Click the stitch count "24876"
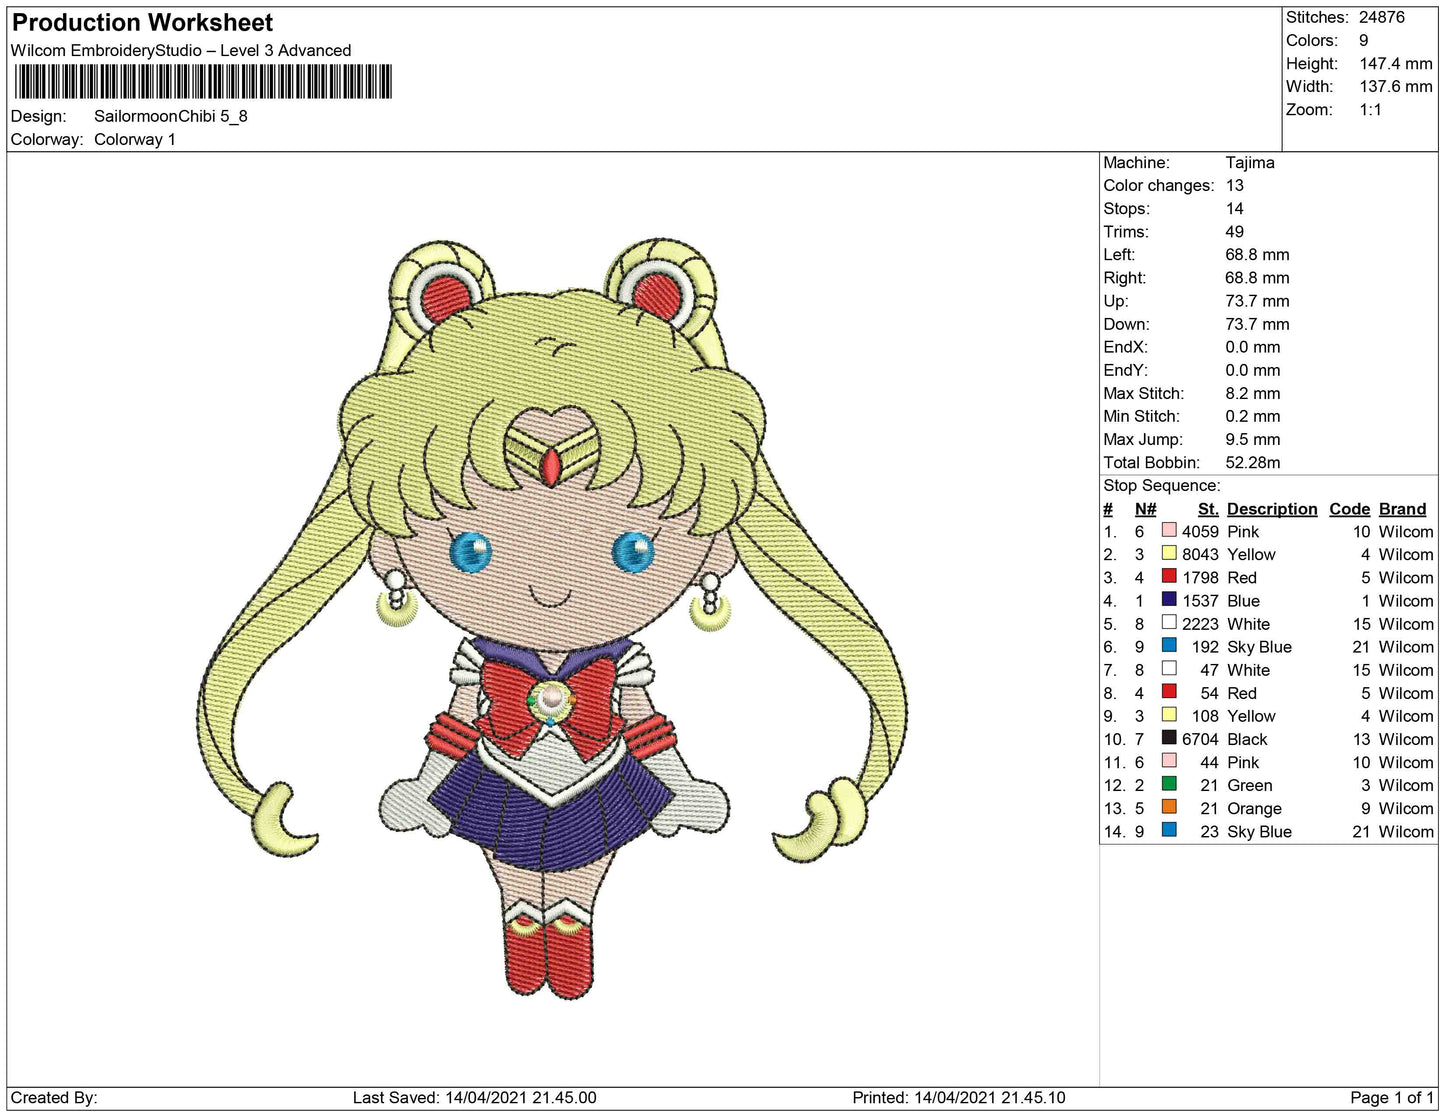 coord(1382,17)
